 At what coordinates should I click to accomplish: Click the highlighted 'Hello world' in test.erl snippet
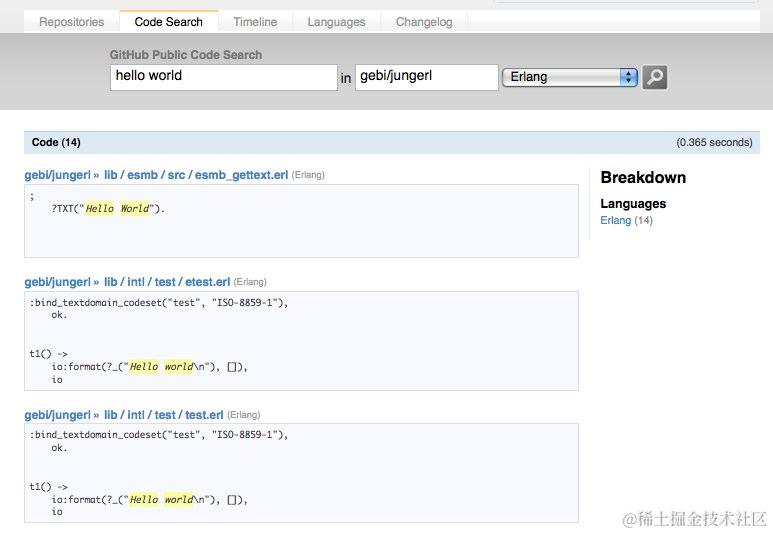(x=161, y=499)
